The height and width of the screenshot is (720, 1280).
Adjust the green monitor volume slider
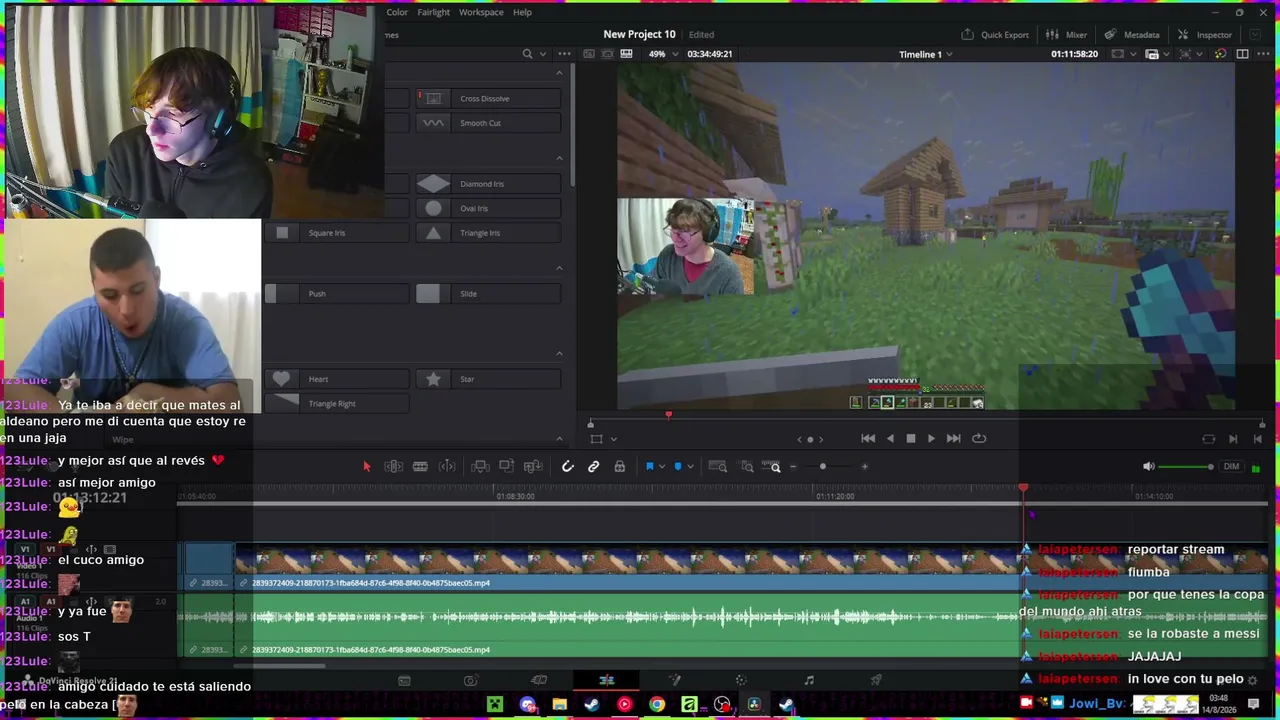(1185, 467)
